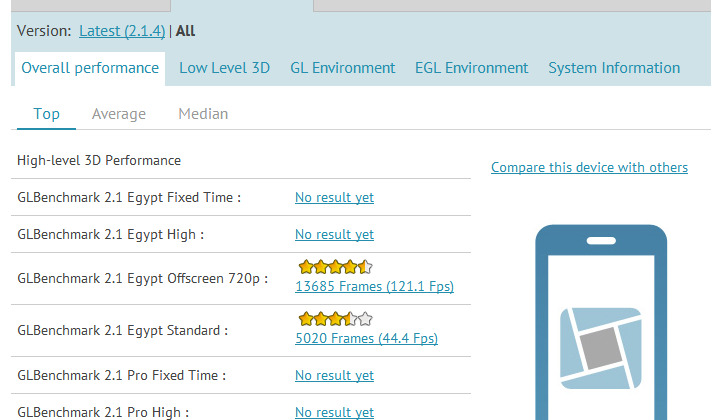Switch to the Average results sub-tab
The width and height of the screenshot is (722, 420).
click(118, 114)
